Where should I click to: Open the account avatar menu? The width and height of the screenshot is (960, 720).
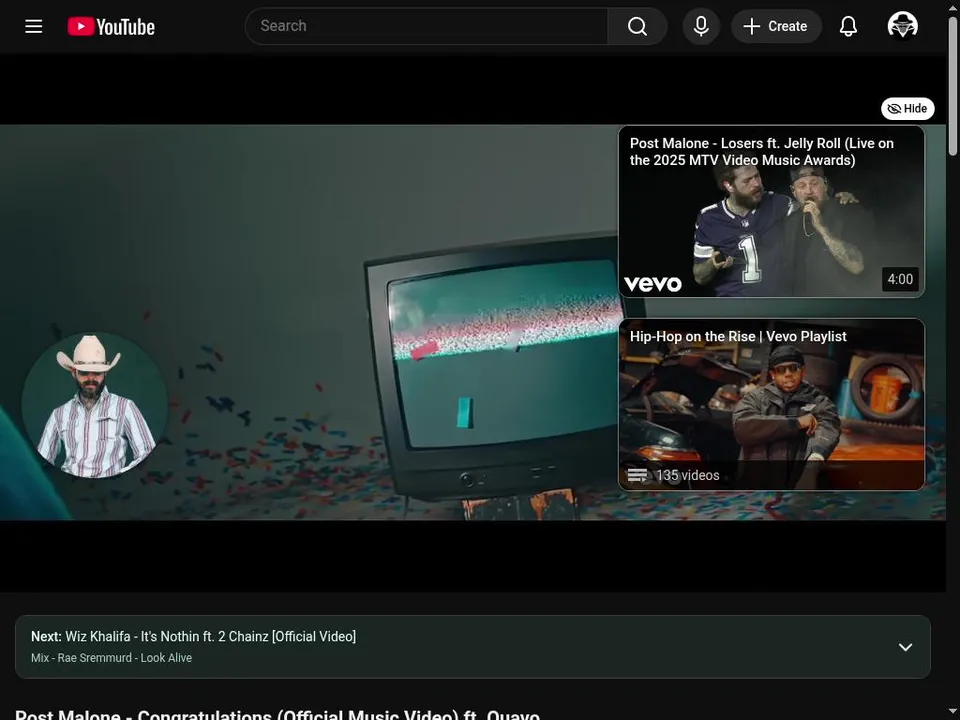point(902,26)
